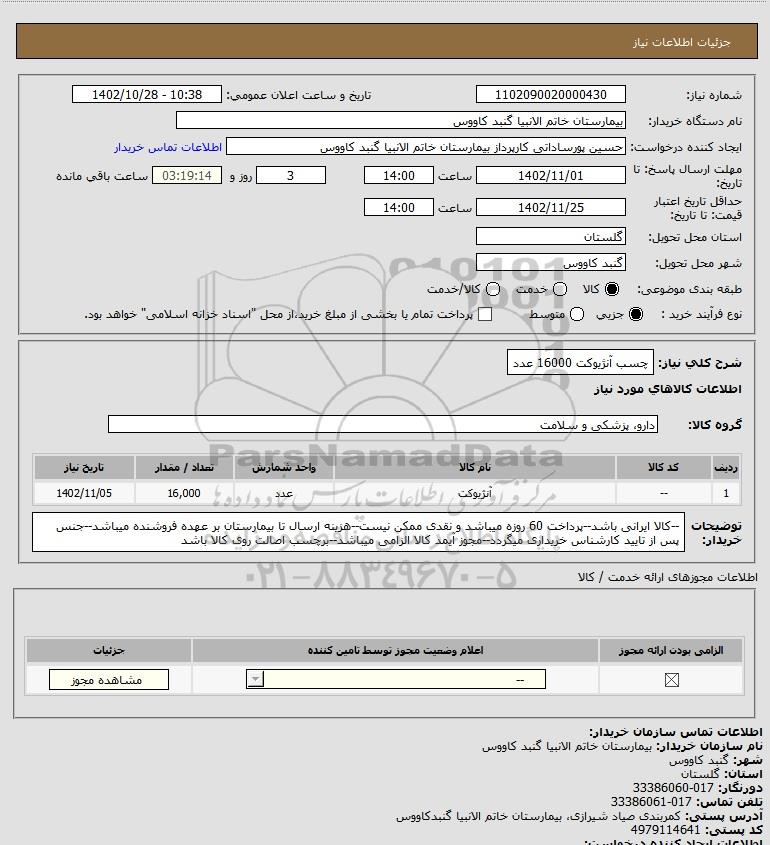Viewport: 770px width, 845px height.
Task: Click the response deadline date 1402/11/01
Action: tap(551, 175)
